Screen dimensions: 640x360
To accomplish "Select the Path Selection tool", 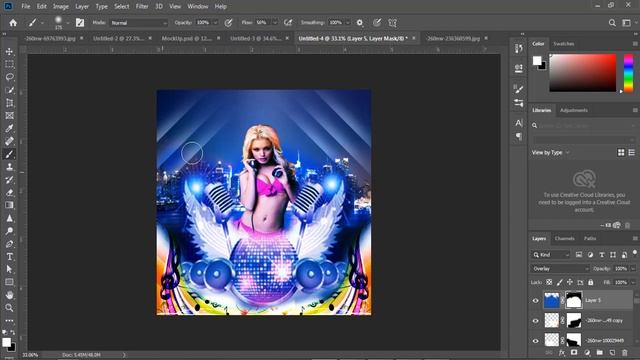I will (9, 269).
